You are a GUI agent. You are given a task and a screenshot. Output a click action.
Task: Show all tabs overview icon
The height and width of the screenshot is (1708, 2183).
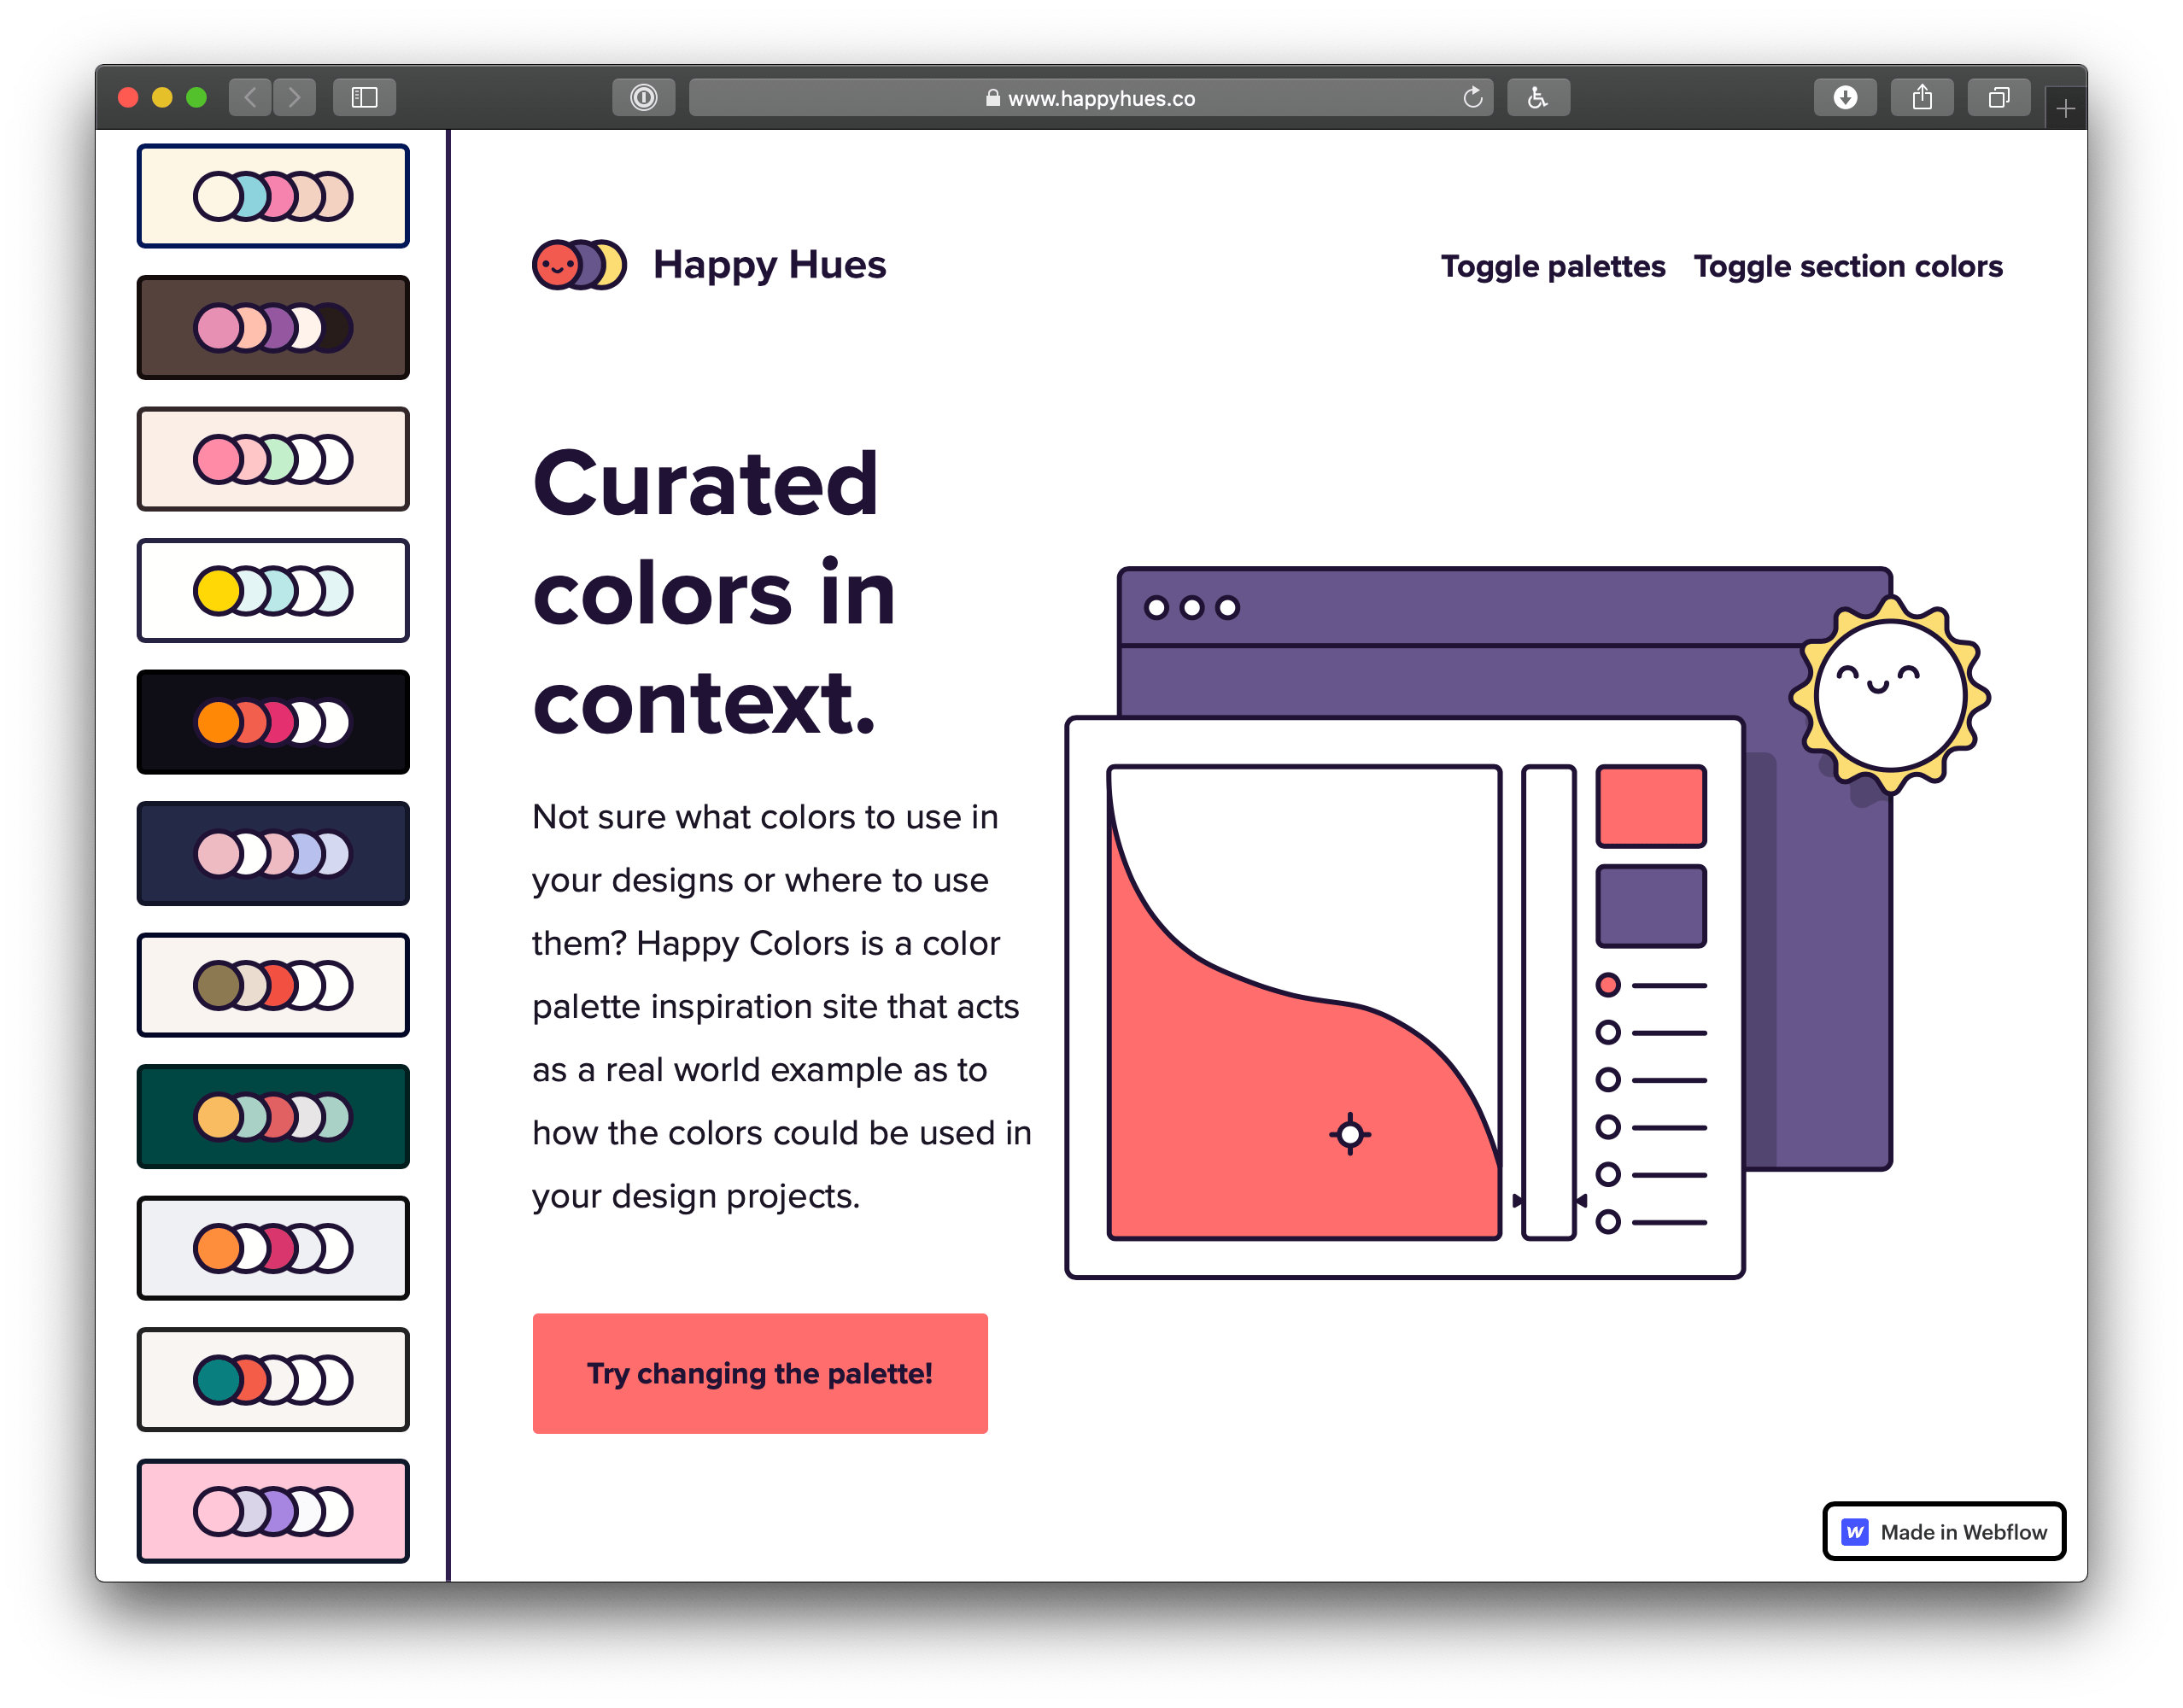1998,97
